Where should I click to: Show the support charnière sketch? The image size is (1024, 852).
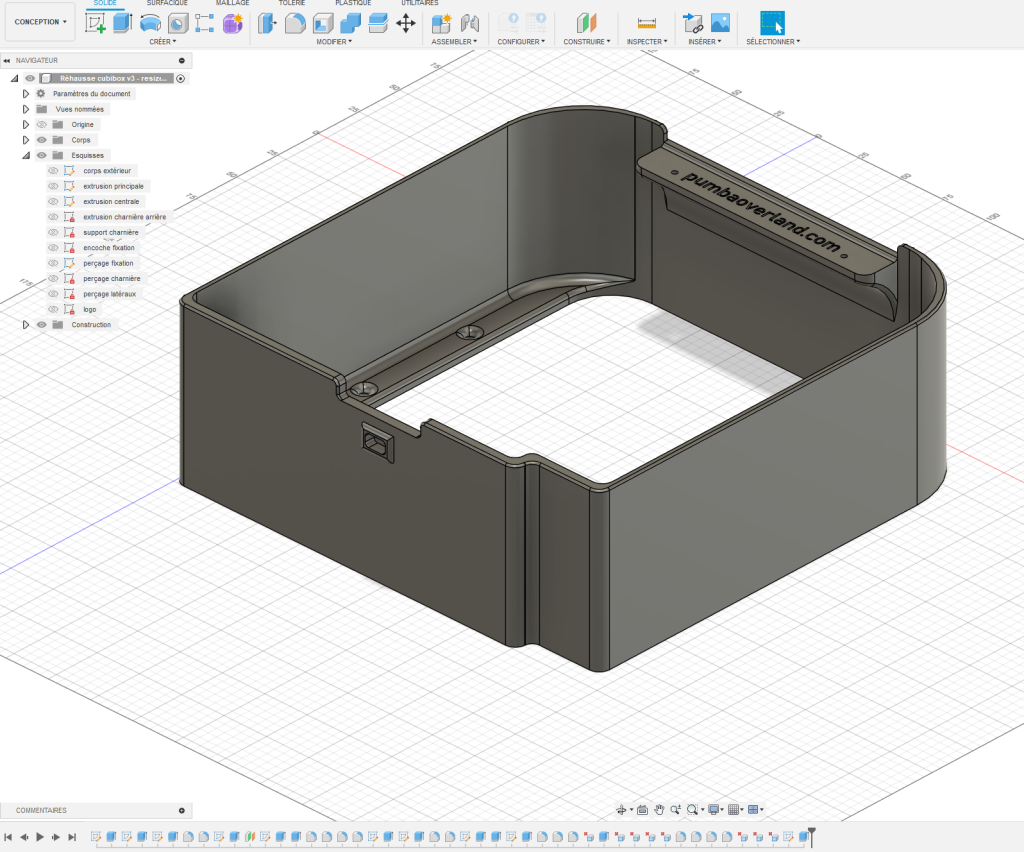click(x=54, y=232)
